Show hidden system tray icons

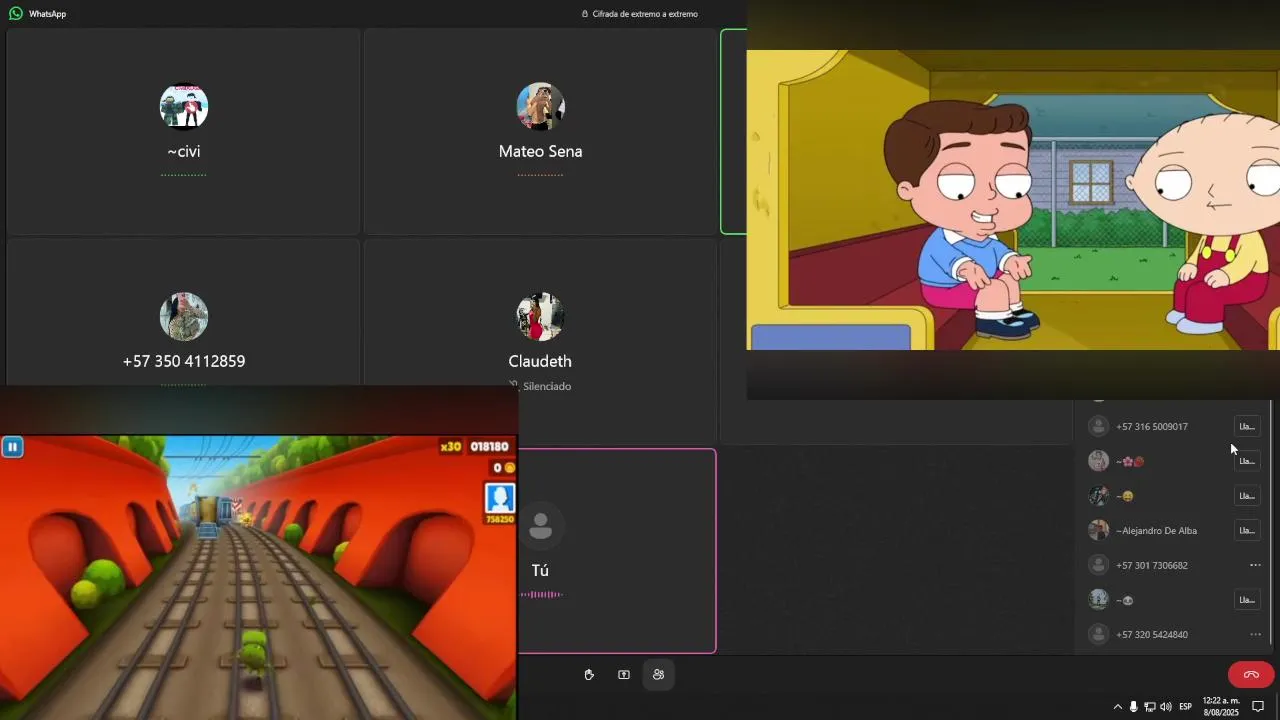coord(1117,706)
